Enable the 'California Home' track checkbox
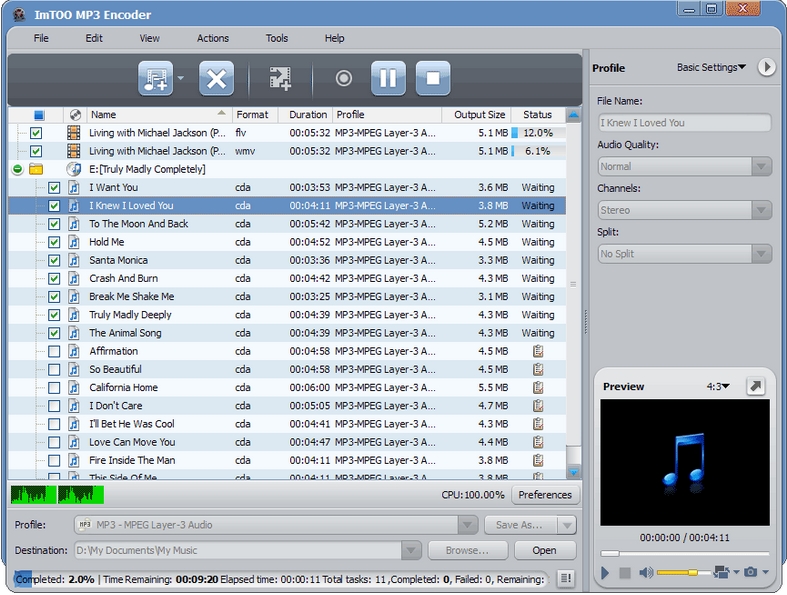This screenshot has height=595, width=787. [54, 388]
